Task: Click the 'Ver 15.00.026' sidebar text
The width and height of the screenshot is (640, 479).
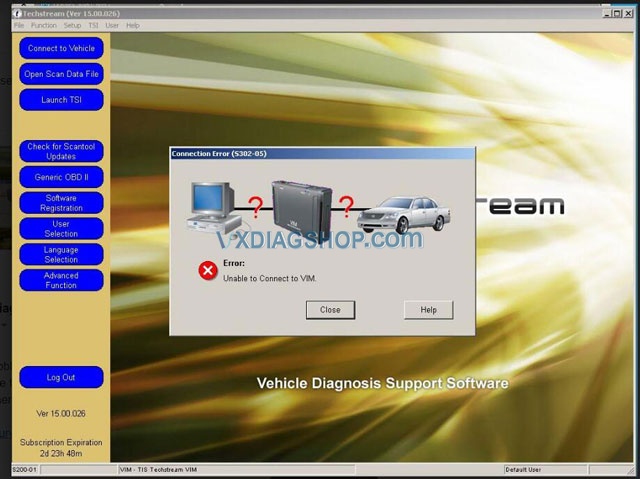Action: pos(61,413)
